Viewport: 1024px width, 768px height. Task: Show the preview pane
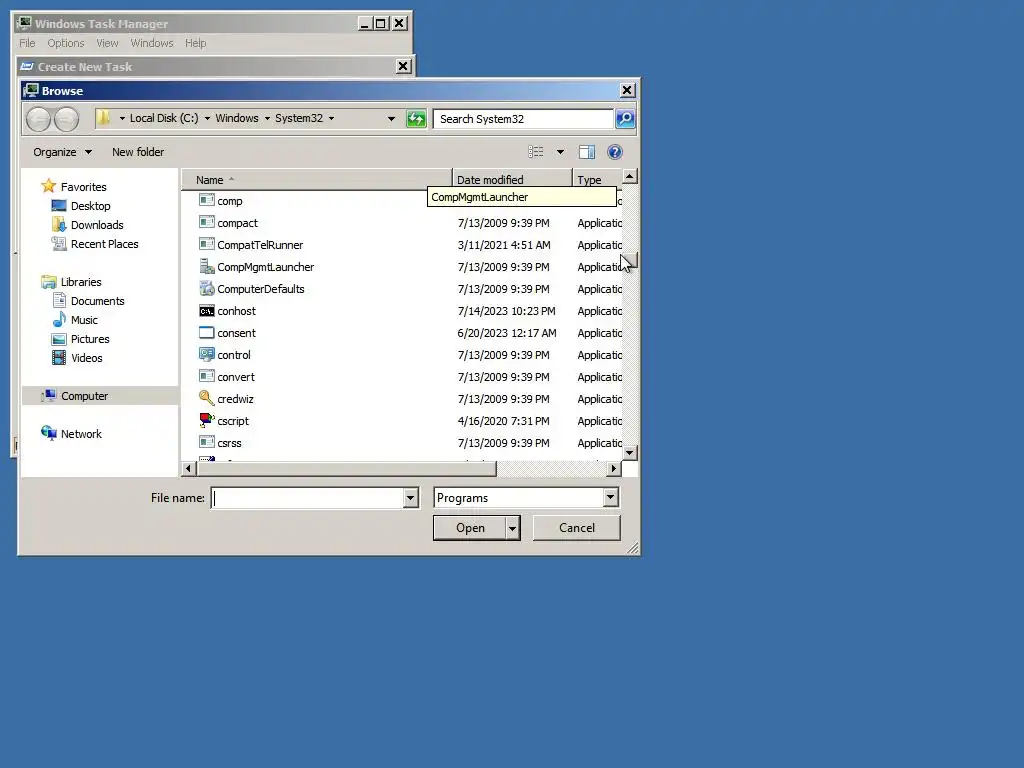pos(586,152)
